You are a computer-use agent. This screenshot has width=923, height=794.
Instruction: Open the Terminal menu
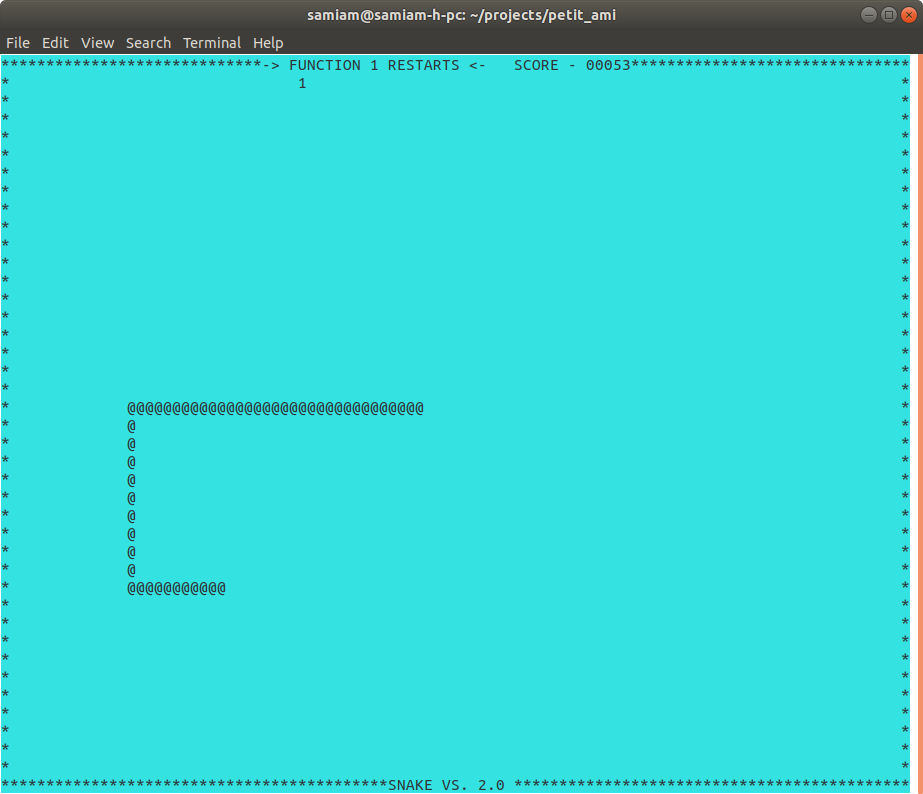coord(212,43)
